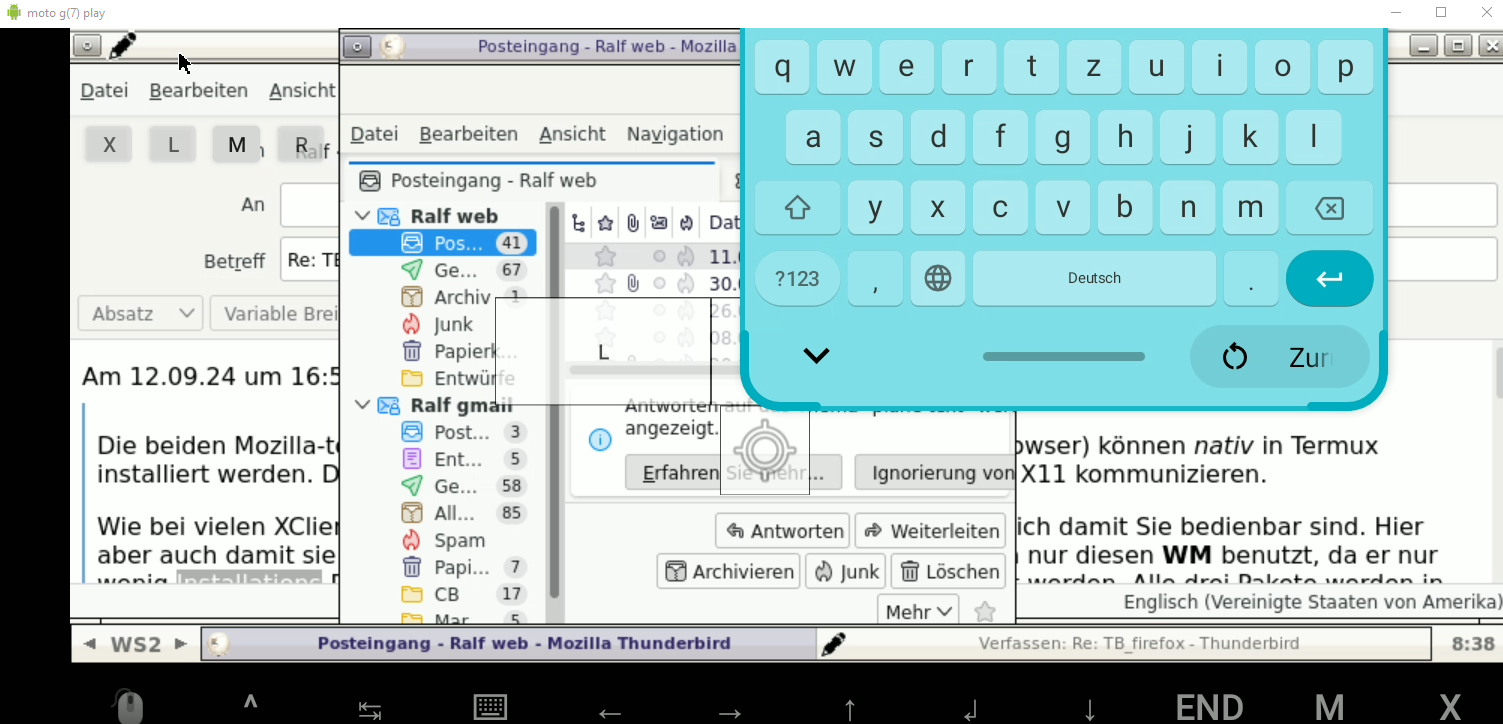Open the Posteingang folder under Ralf web
Image resolution: width=1503 pixels, height=724 pixels.
pos(442,243)
